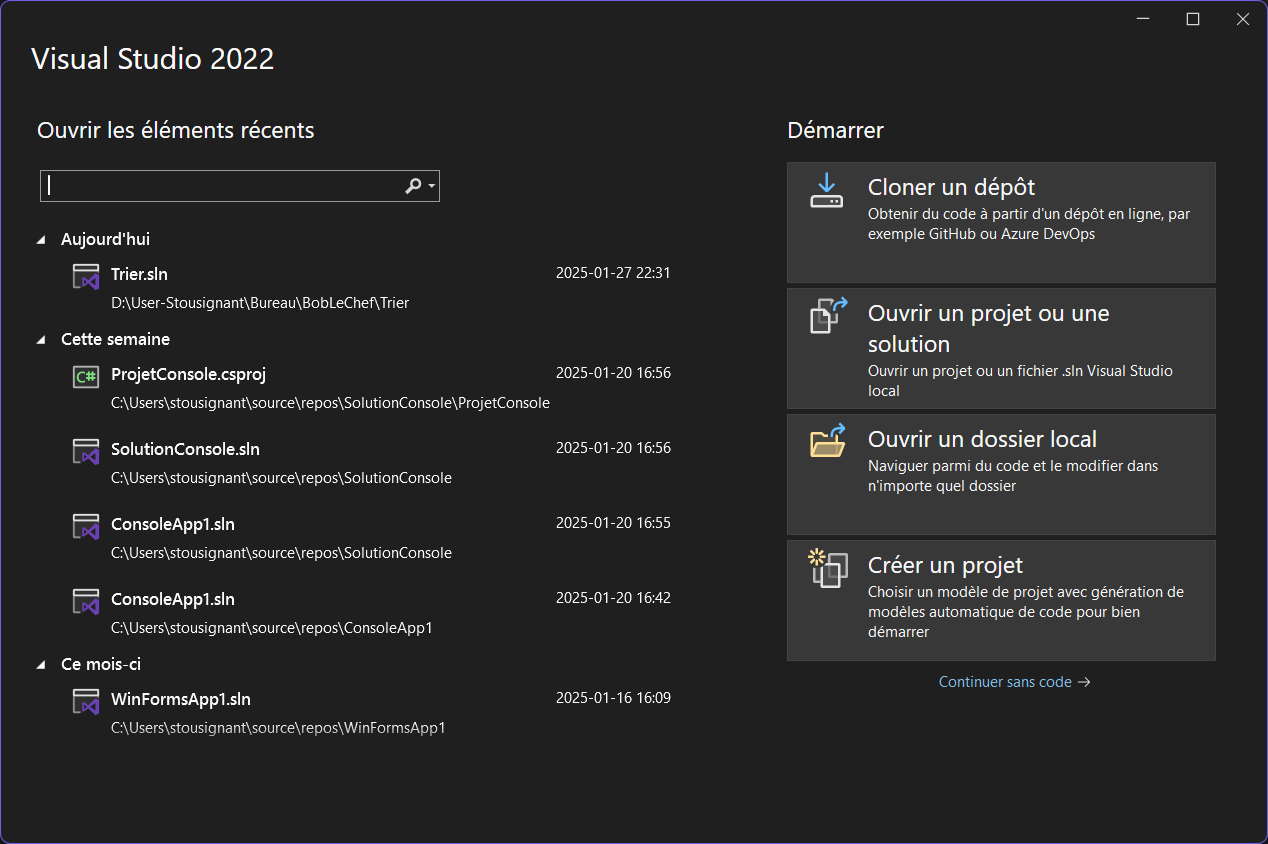Collapse the Cette semaine group
Screen dimensions: 1268x844
40,339
